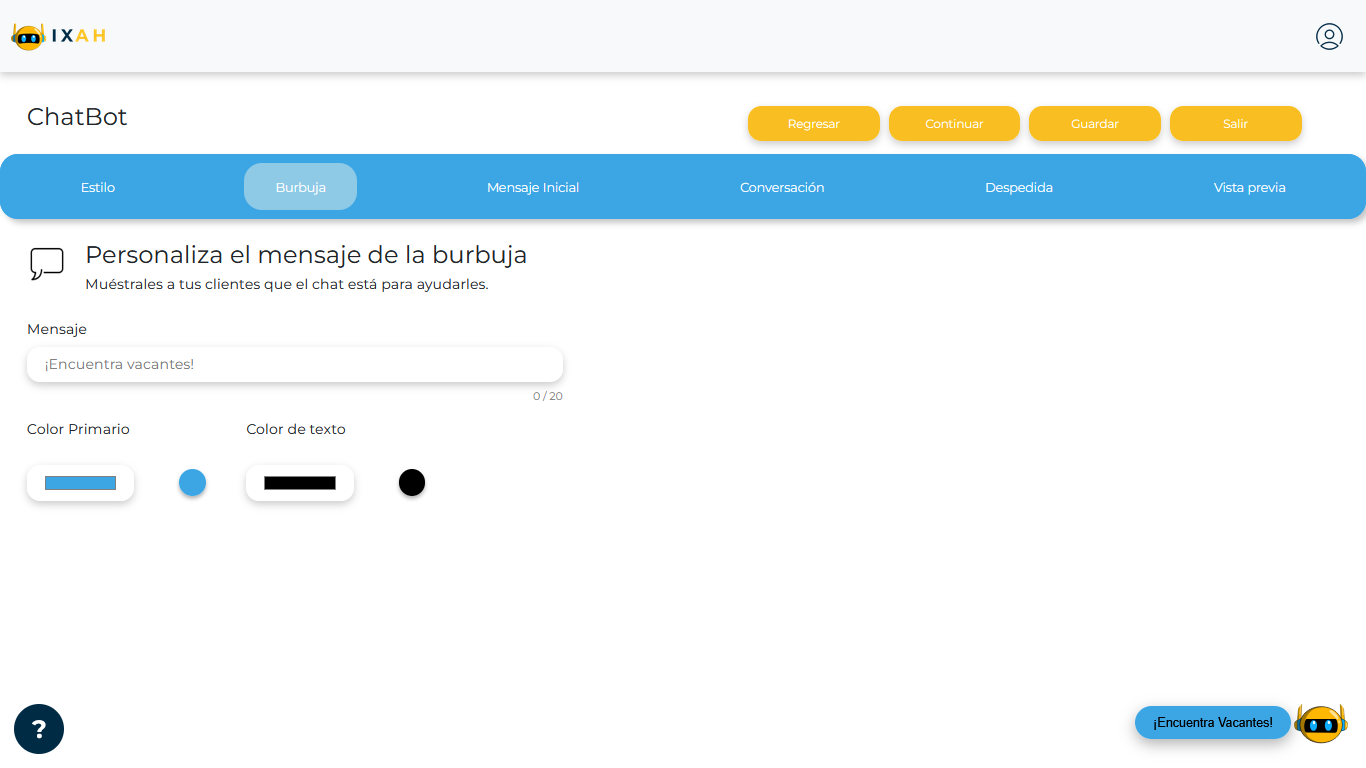Open the help question mark button

[39, 729]
